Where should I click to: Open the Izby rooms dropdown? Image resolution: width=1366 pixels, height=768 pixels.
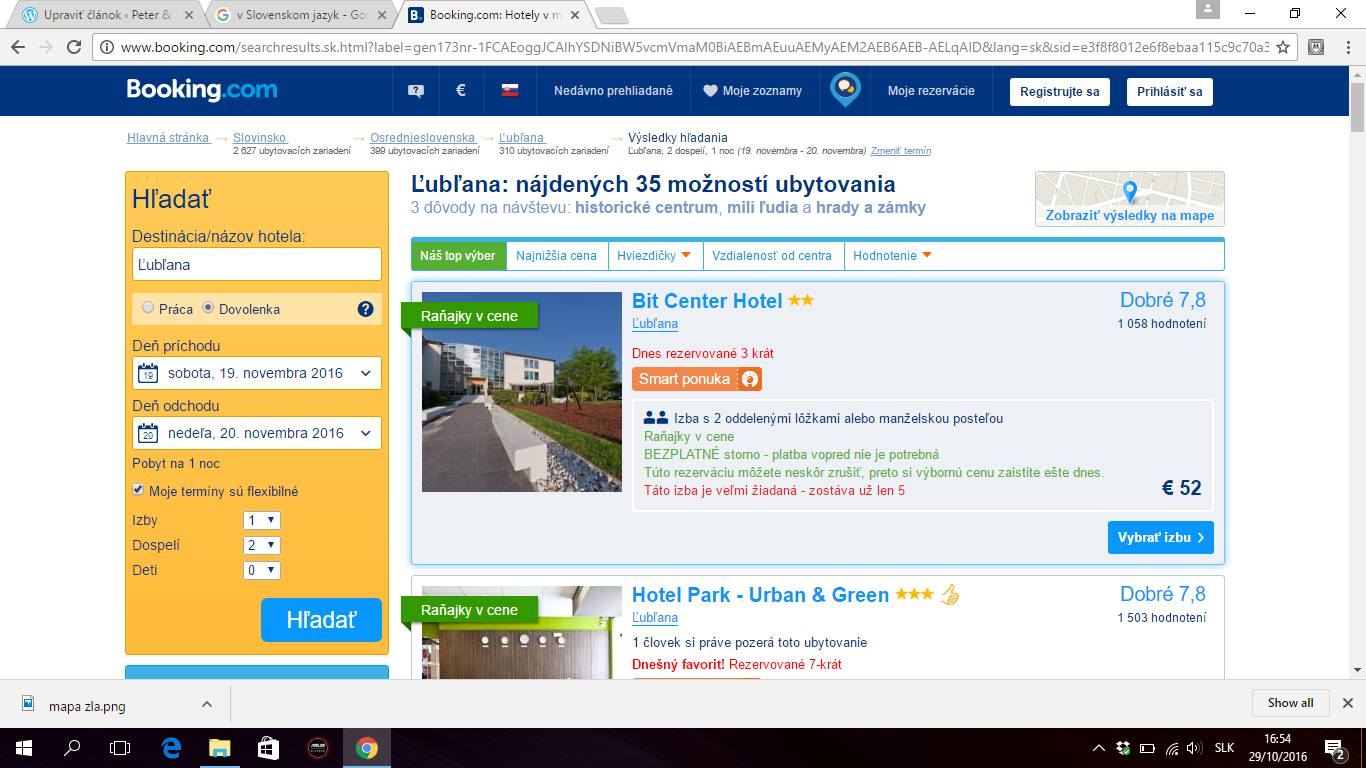point(262,520)
